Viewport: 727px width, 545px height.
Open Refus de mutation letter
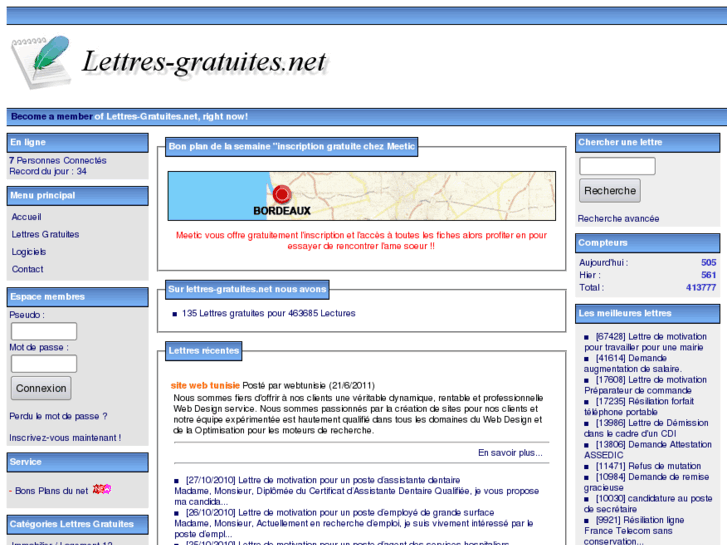(648, 466)
